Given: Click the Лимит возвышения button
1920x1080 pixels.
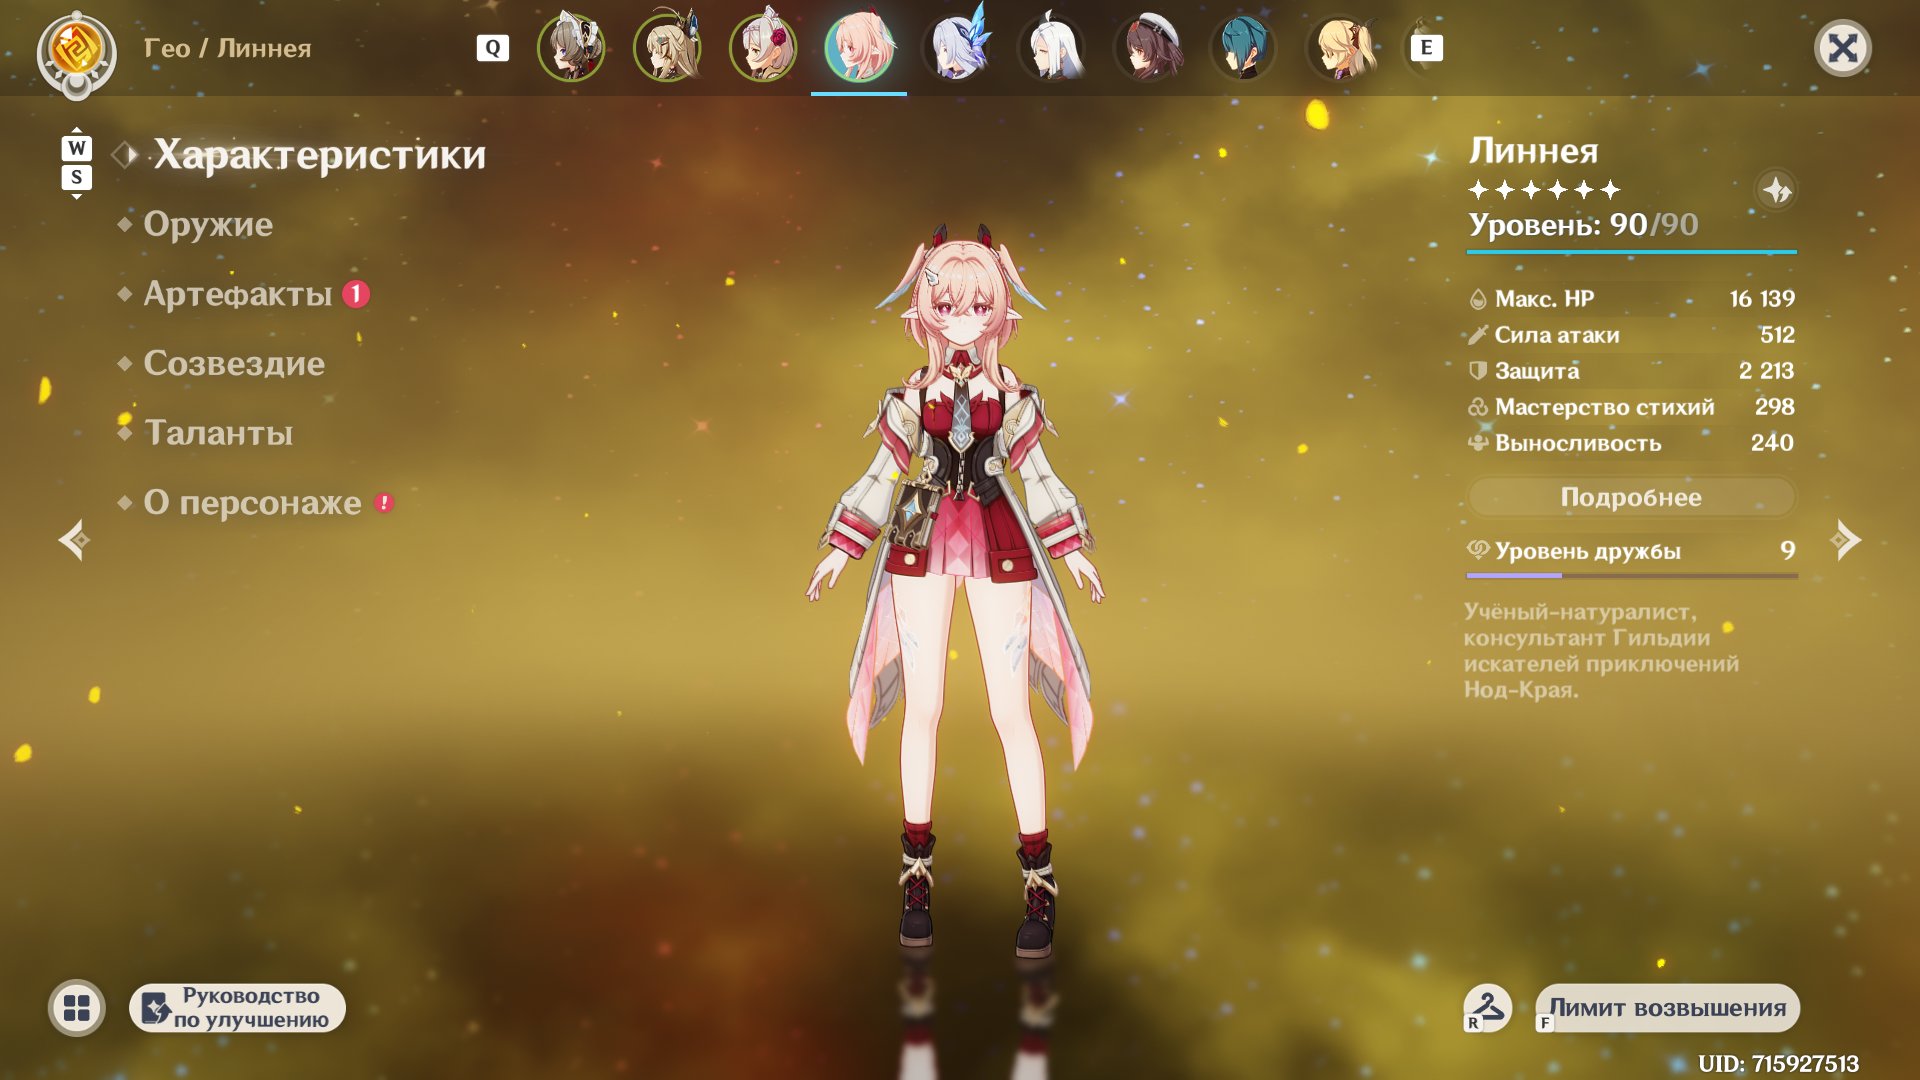Looking at the screenshot, I should pyautogui.click(x=1667, y=1008).
